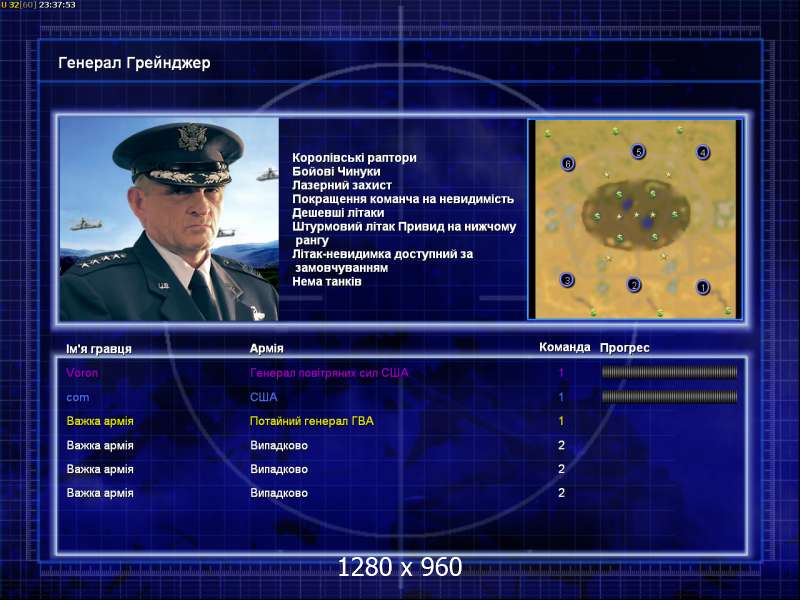Click the 'Армія' column header
This screenshot has width=800, height=600.
[266, 348]
